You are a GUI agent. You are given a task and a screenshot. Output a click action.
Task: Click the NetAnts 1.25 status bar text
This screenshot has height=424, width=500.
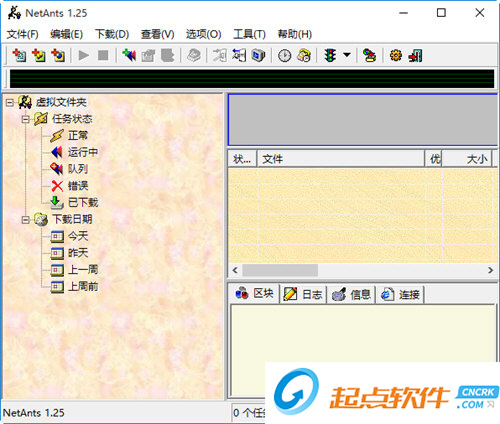click(x=34, y=413)
